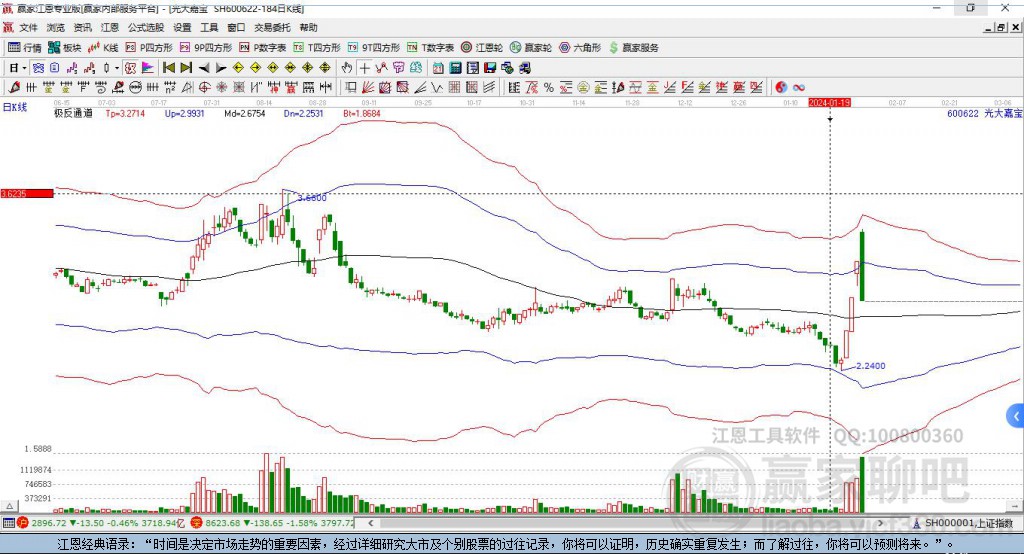Screen dimensions: 1024x554
Task: Expand the blue side panel arrow
Action: coord(1016,416)
